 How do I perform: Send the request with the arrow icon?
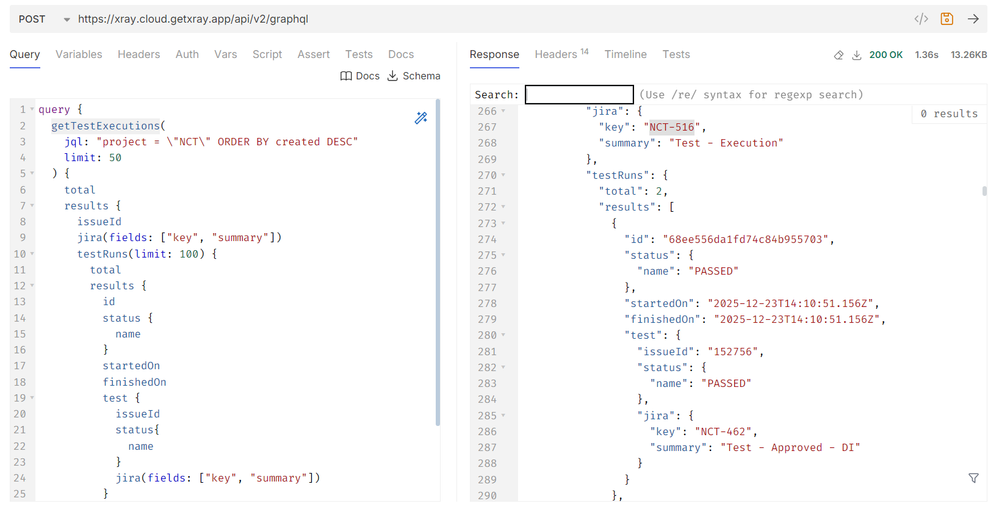point(973,19)
